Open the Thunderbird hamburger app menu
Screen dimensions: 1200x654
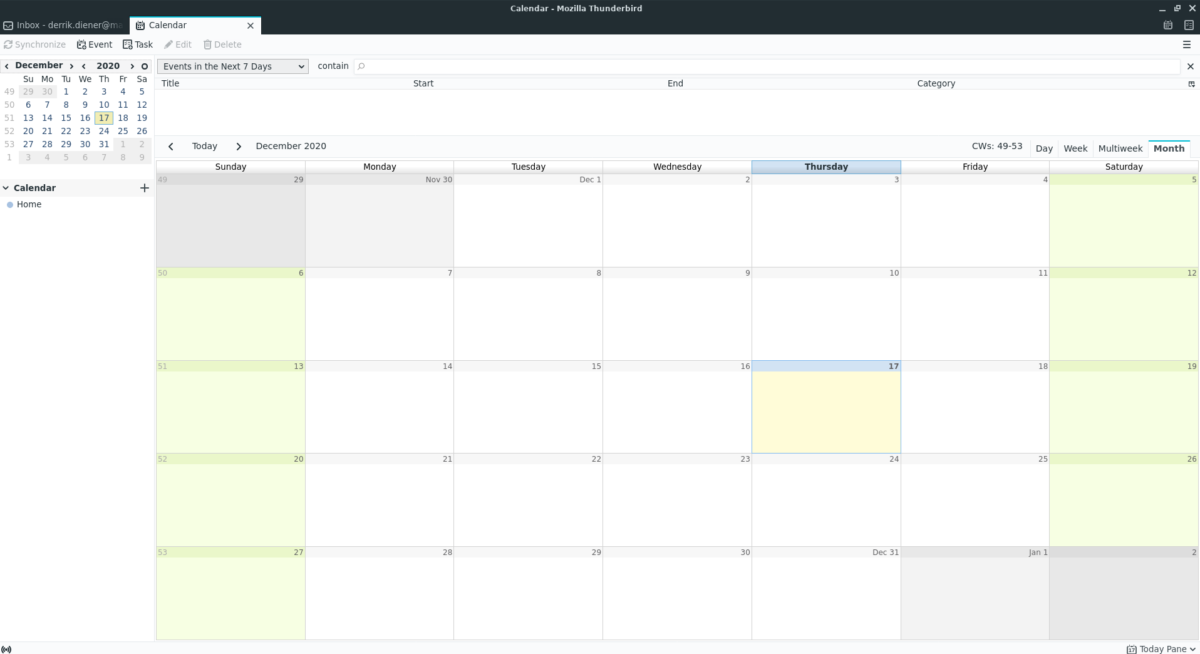click(x=1187, y=44)
